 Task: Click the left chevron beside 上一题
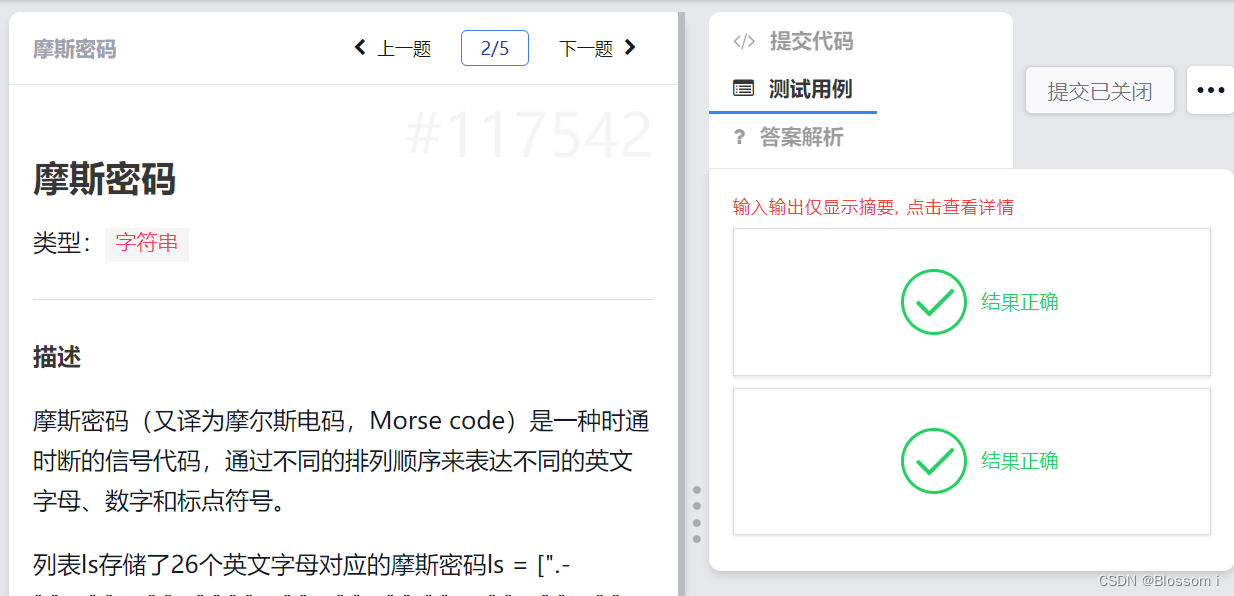(x=360, y=47)
